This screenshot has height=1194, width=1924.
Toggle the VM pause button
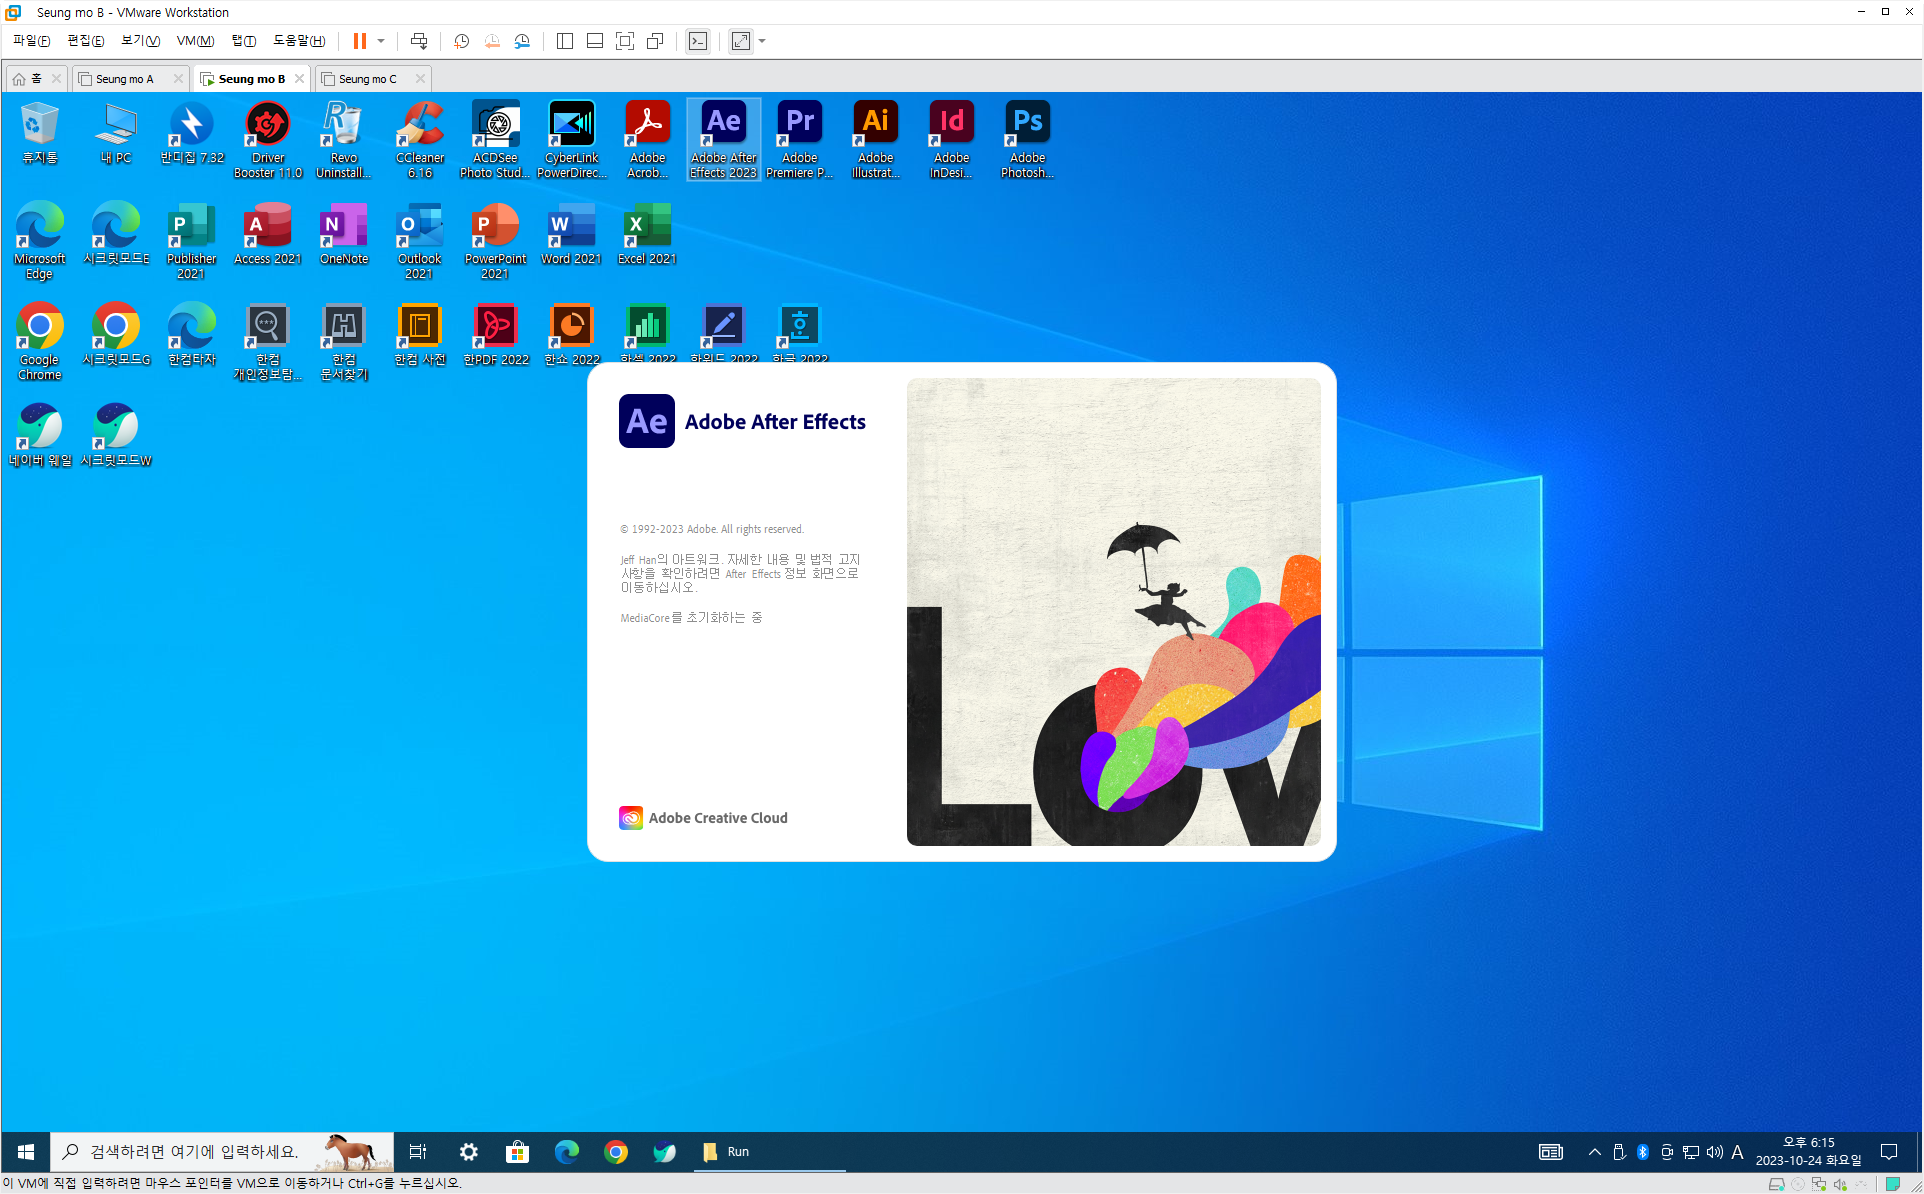[x=359, y=41]
